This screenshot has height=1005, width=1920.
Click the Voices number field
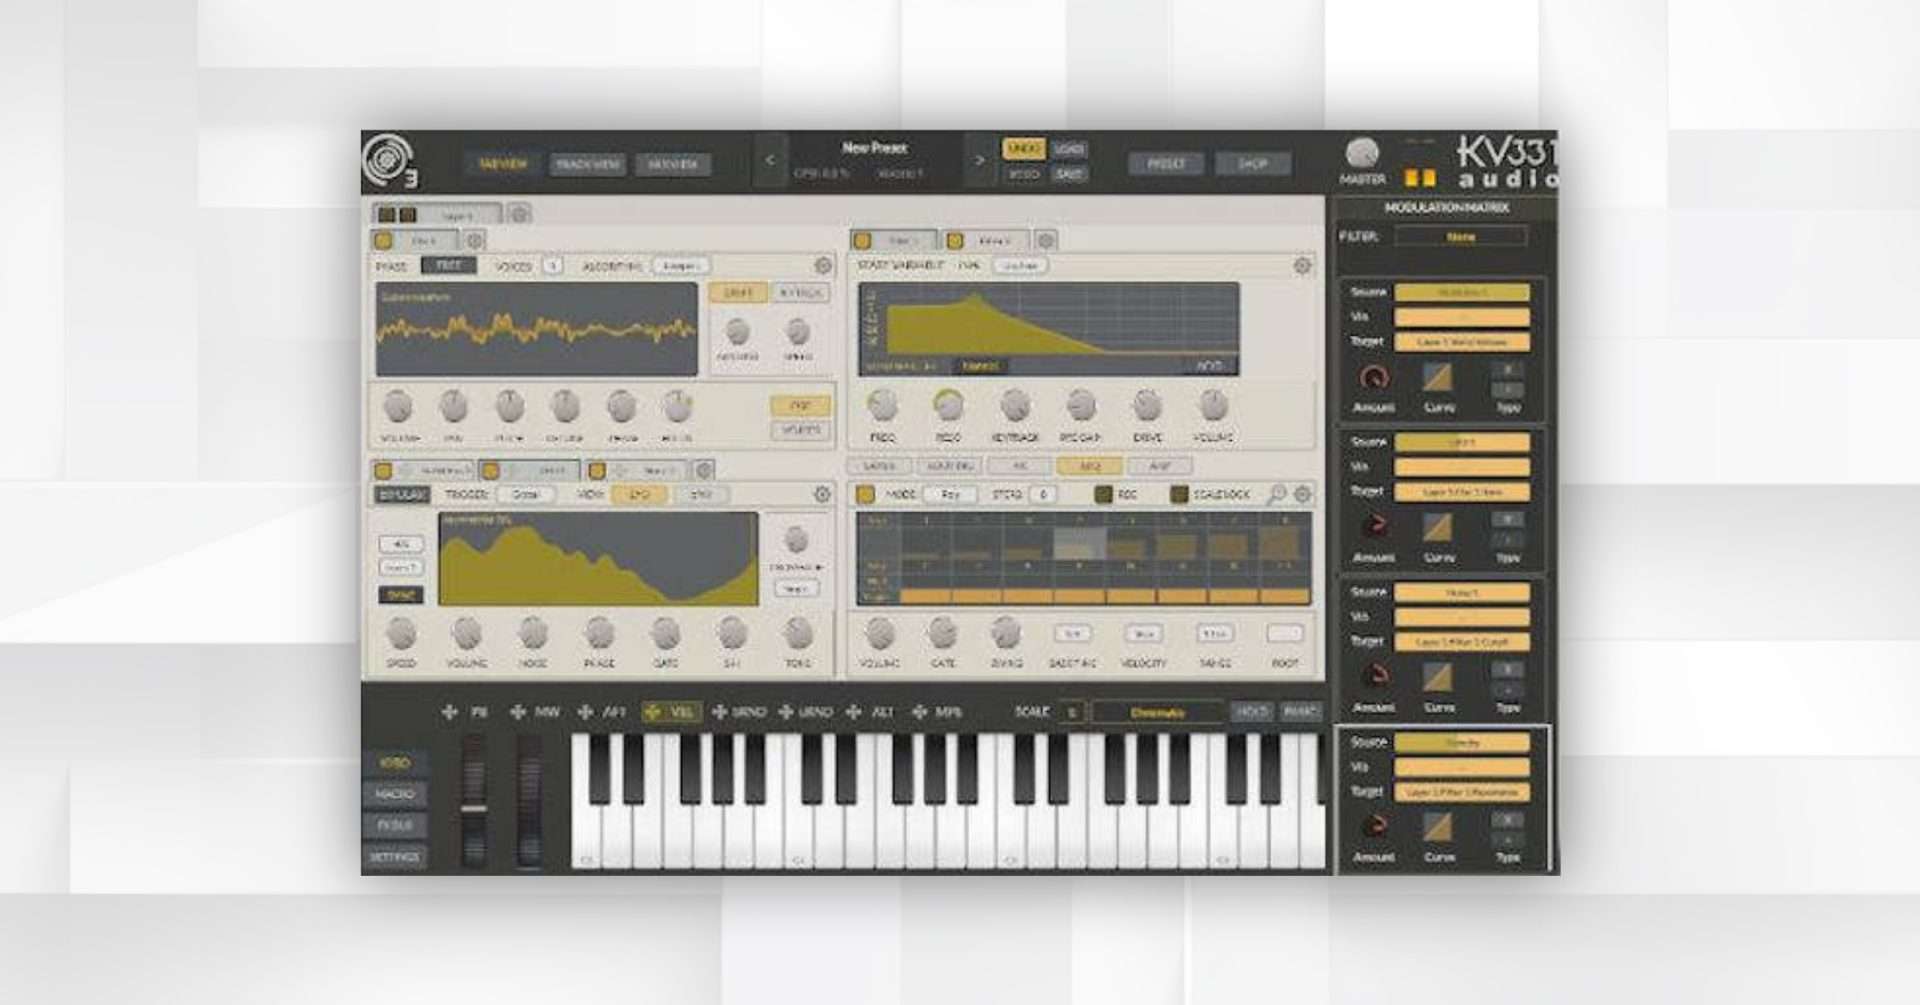(x=552, y=266)
